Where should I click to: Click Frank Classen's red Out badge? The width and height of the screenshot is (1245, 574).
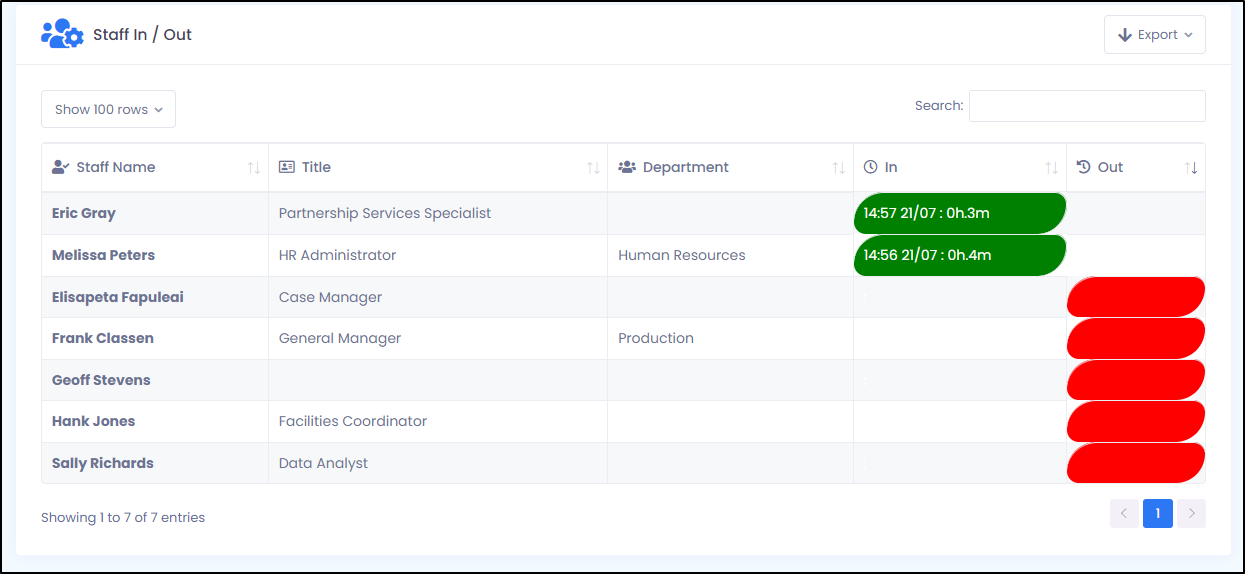click(x=1136, y=338)
